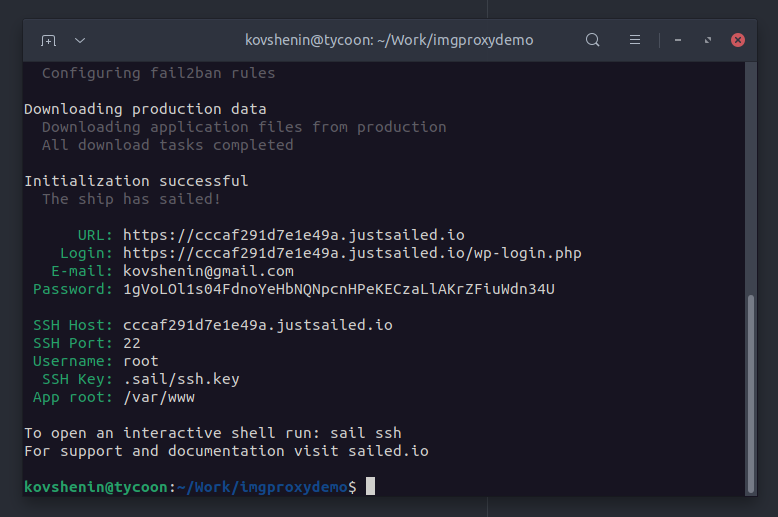The width and height of the screenshot is (778, 517).
Task: Minimize the terminal window
Action: (678, 40)
